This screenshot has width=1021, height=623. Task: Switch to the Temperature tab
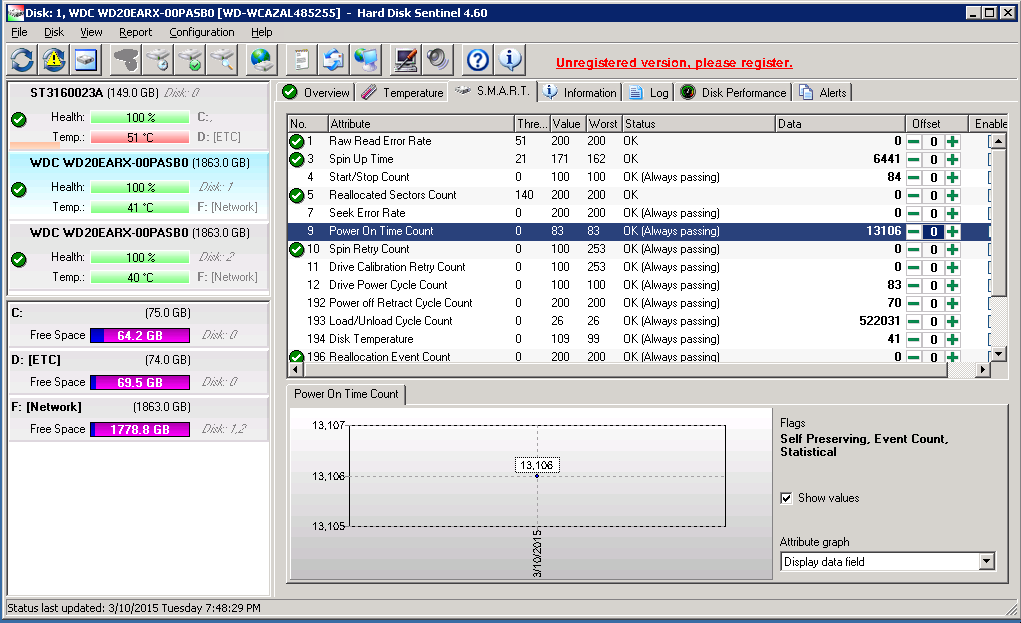[403, 92]
